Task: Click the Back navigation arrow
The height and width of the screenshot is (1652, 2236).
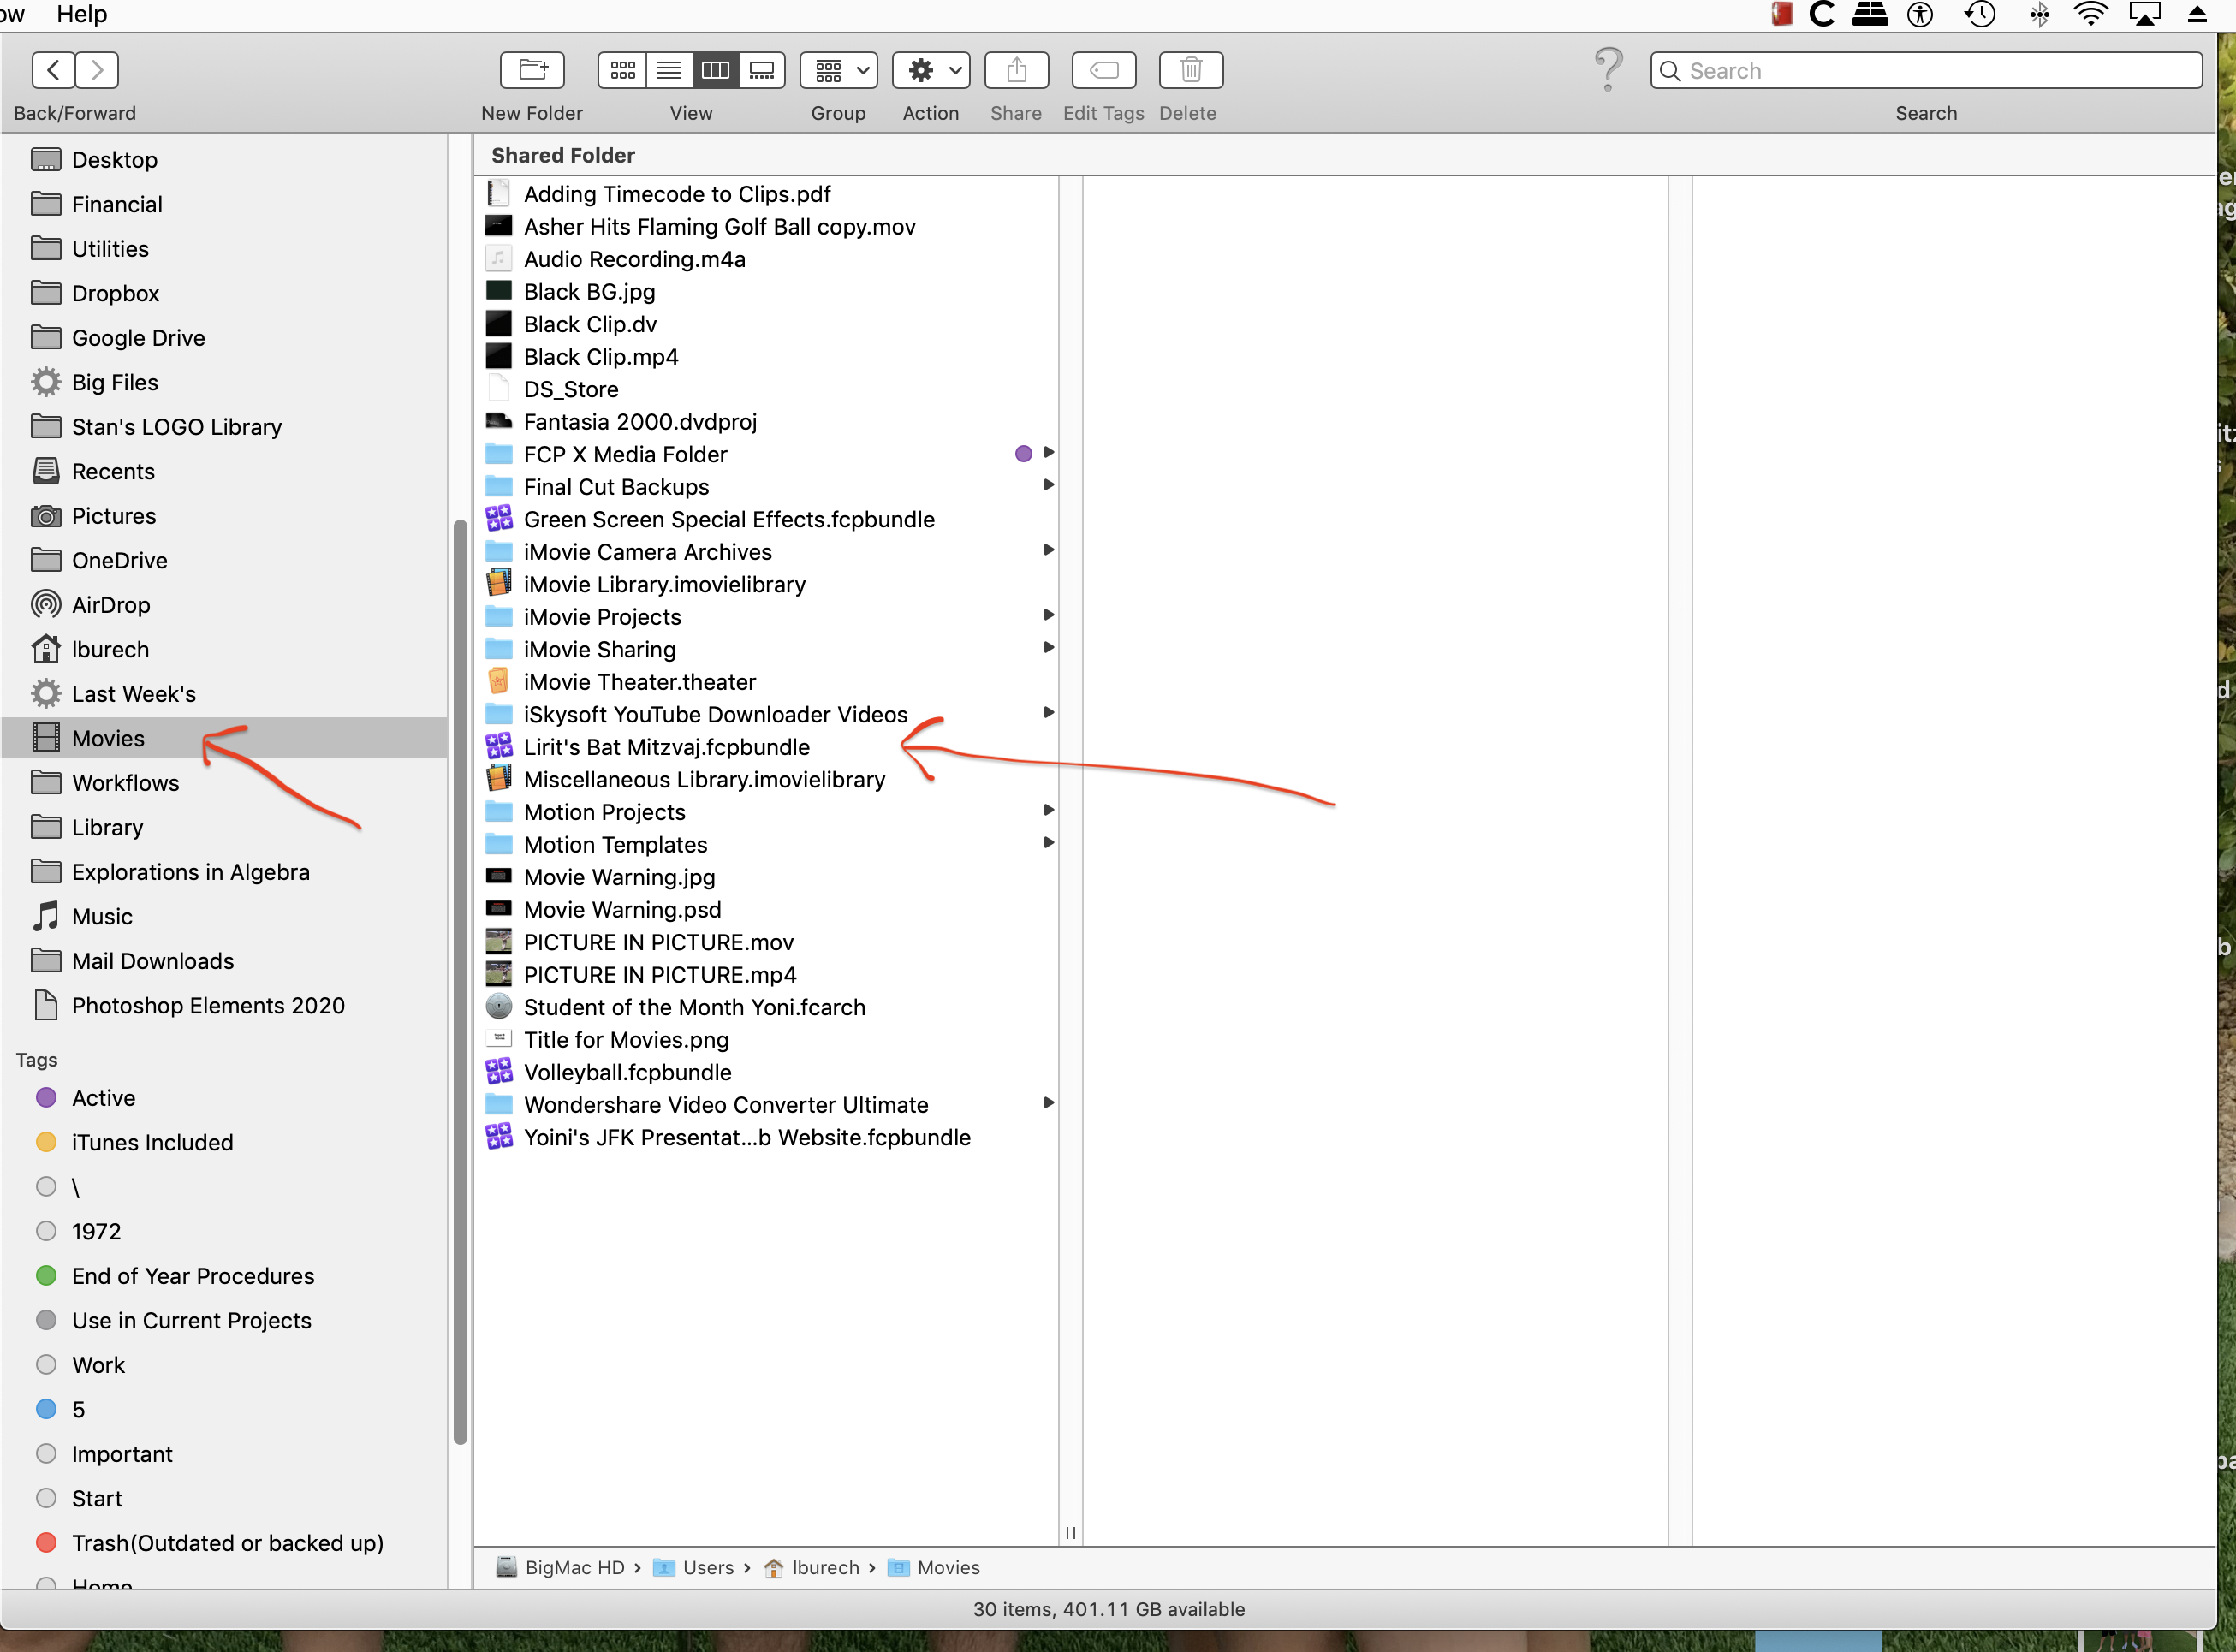Action: [54, 70]
